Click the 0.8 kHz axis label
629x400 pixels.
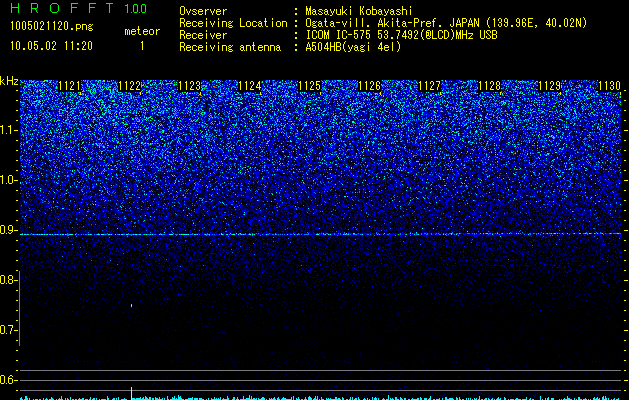coord(7,280)
